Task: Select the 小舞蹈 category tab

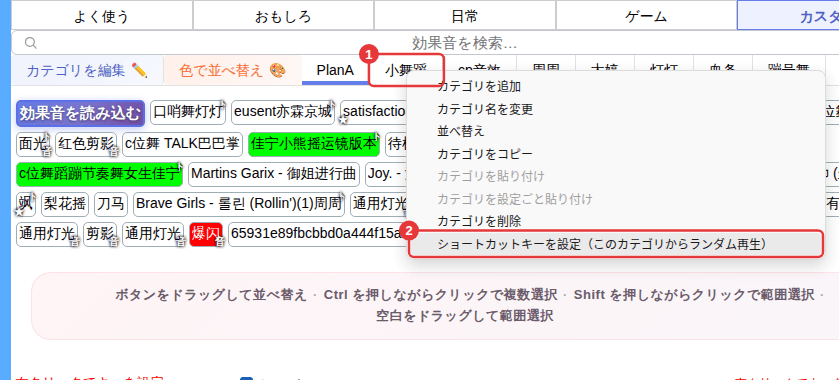Action: point(406,70)
